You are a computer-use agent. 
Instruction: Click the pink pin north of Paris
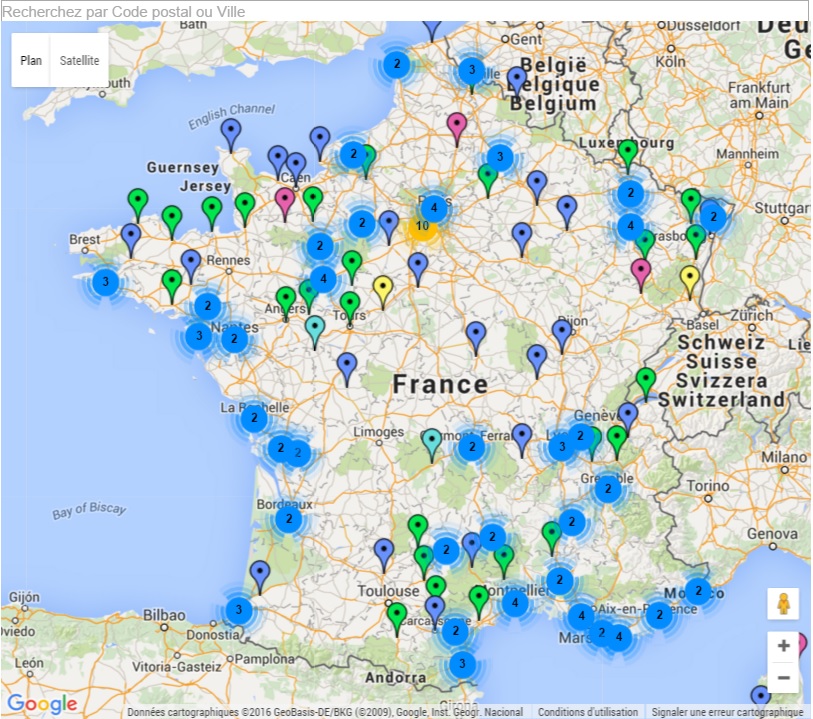click(x=457, y=126)
